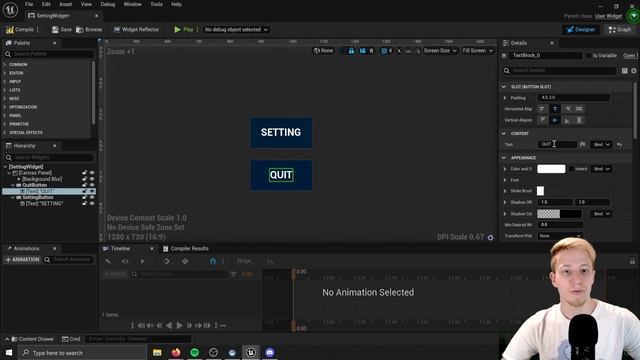Toggle visibility of Background Blur row
Screen dimensions: 640x360
[x=92, y=179]
